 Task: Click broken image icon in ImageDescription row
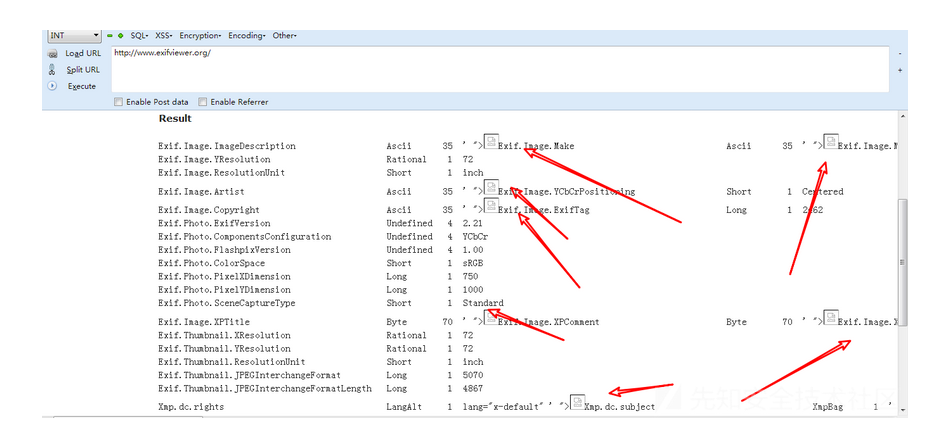pyautogui.click(x=491, y=141)
